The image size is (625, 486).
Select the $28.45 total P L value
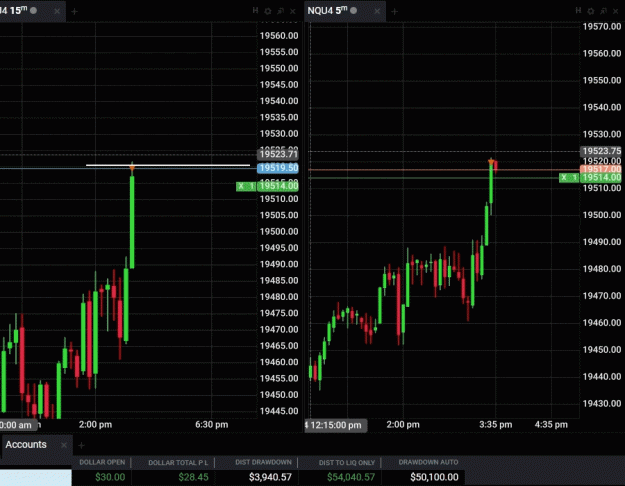[x=193, y=477]
